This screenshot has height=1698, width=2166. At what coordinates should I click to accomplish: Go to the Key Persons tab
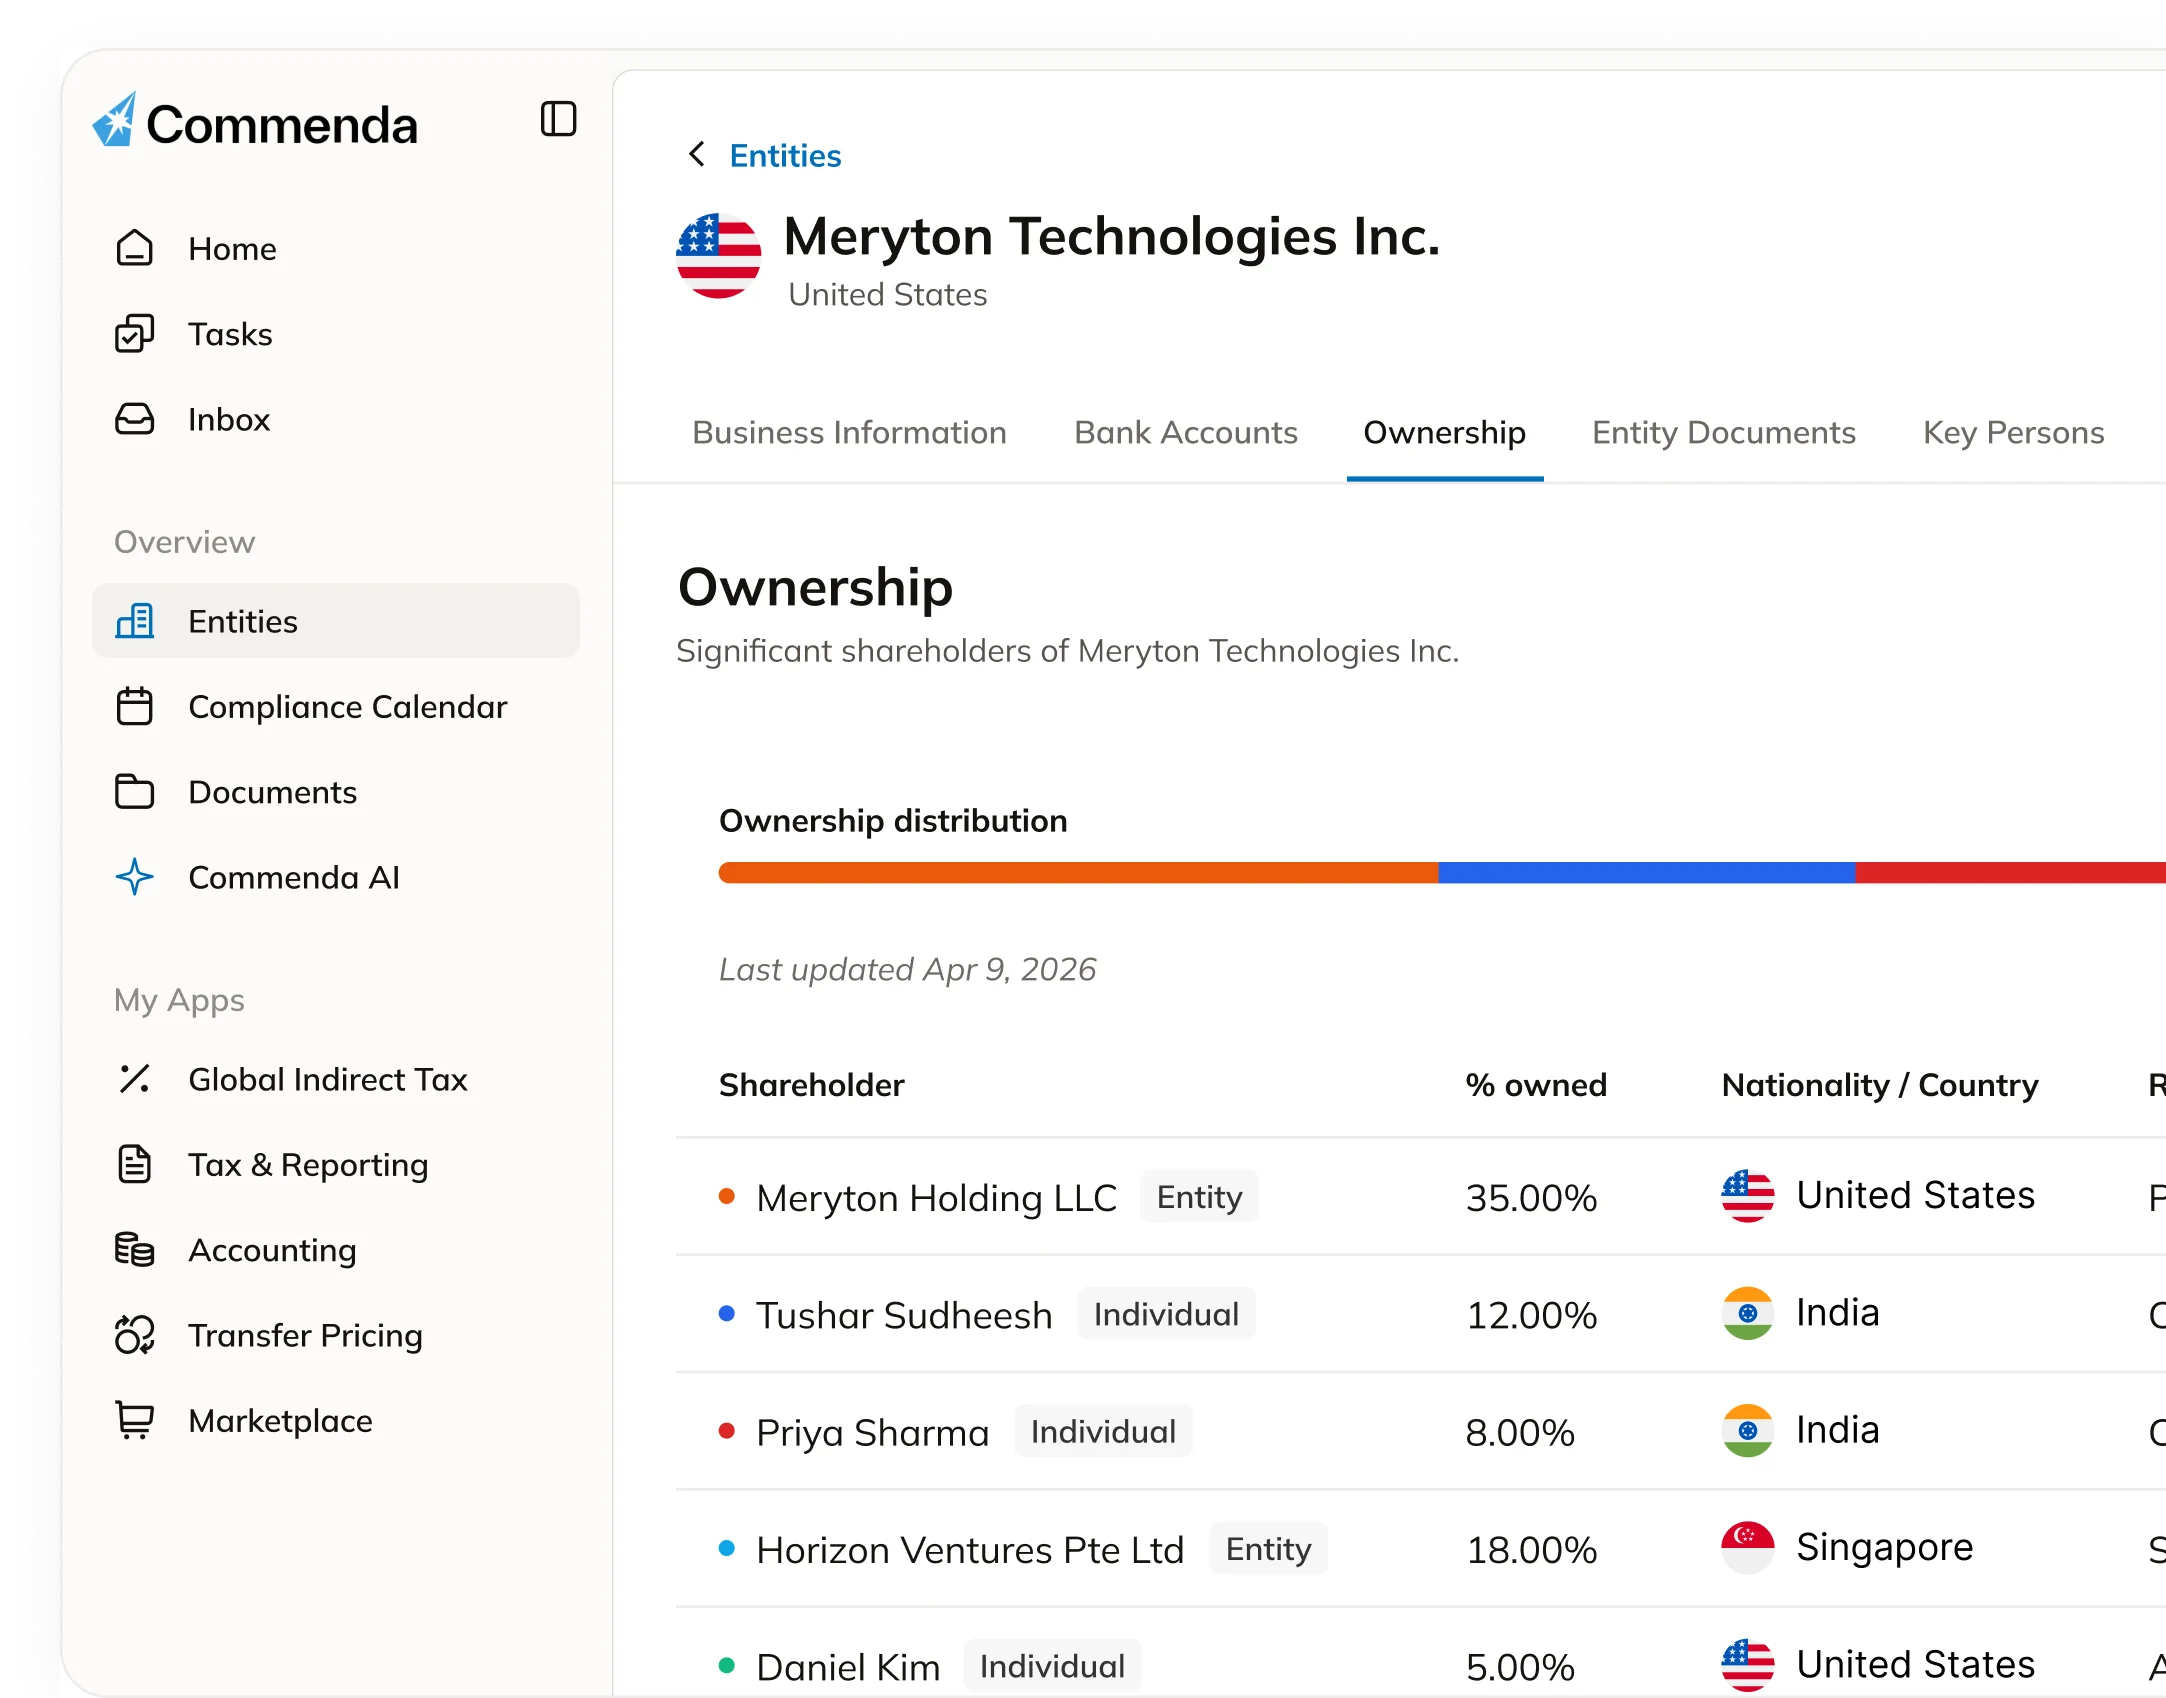click(x=2013, y=432)
